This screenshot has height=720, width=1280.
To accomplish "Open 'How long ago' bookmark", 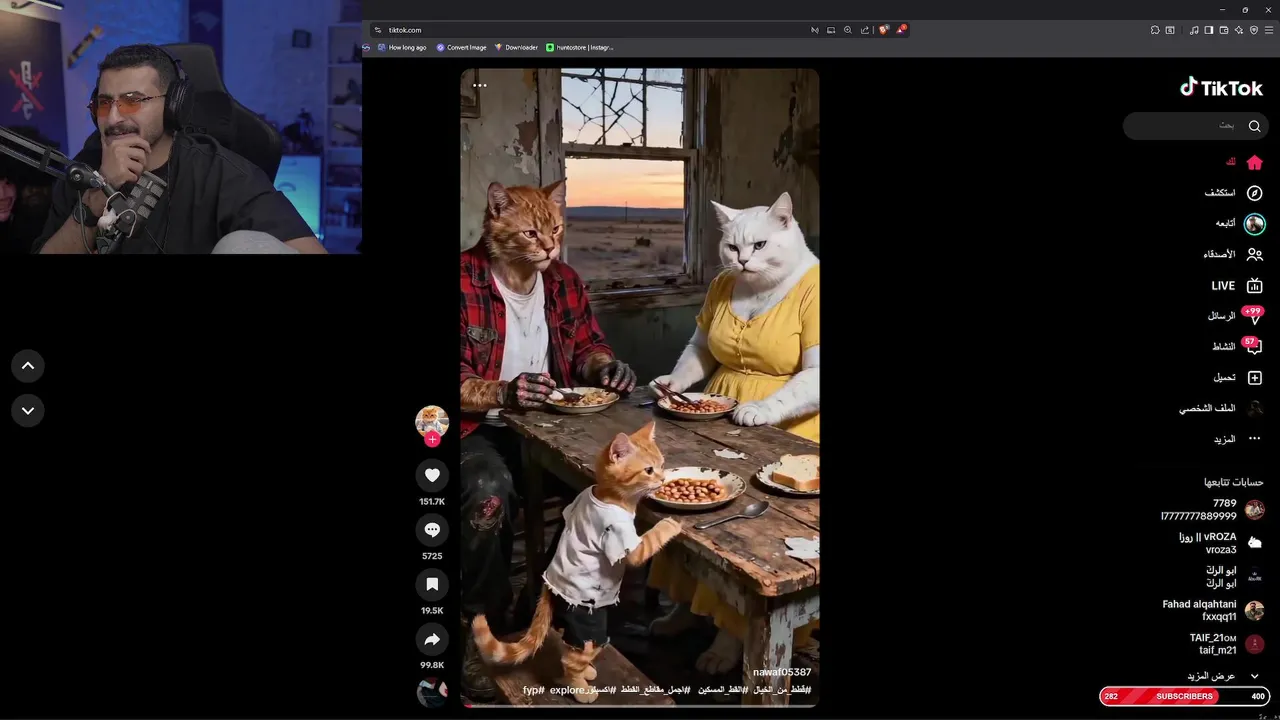I will click(x=402, y=47).
